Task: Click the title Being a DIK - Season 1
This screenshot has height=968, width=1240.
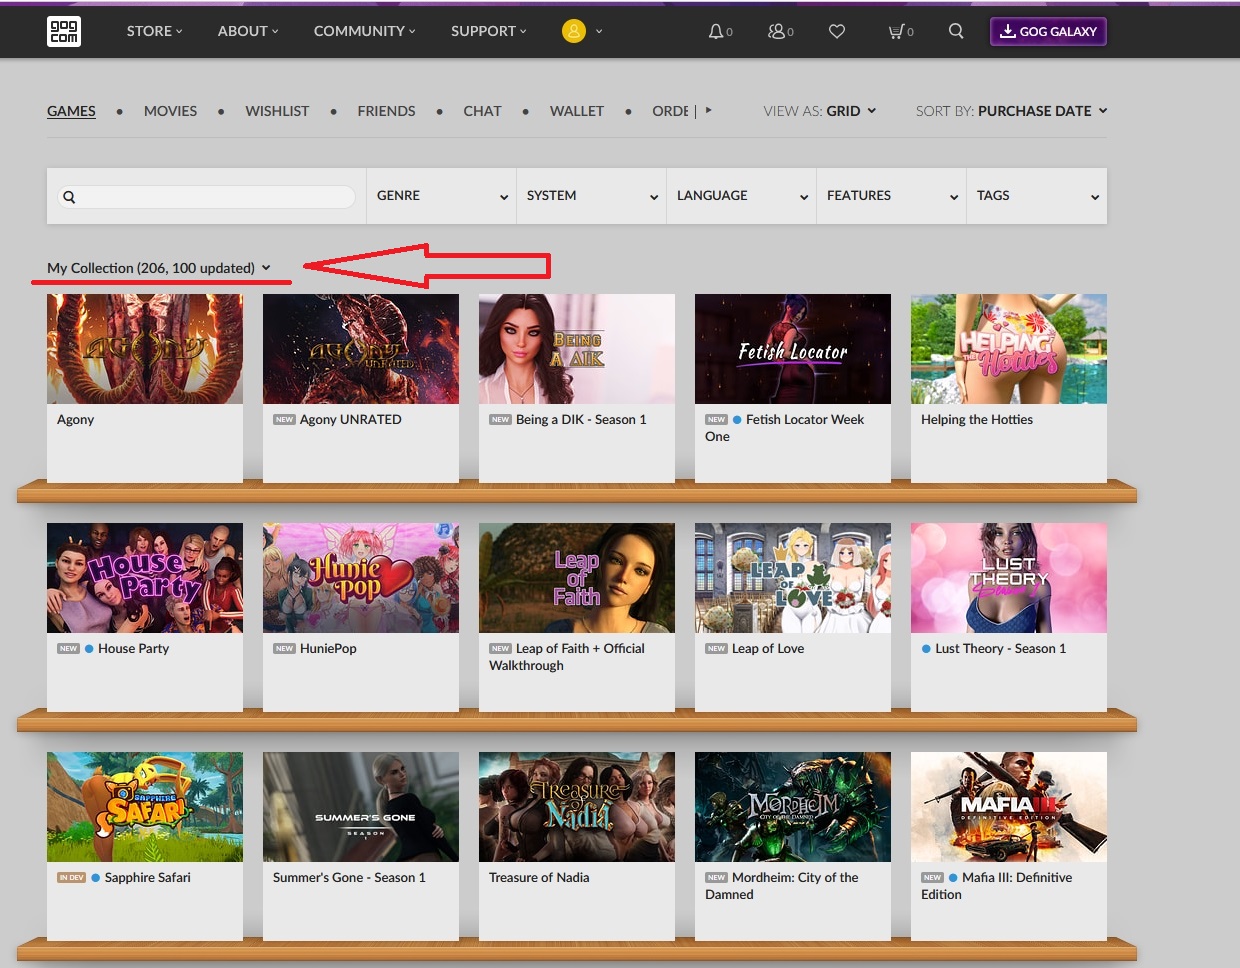Action: click(581, 420)
